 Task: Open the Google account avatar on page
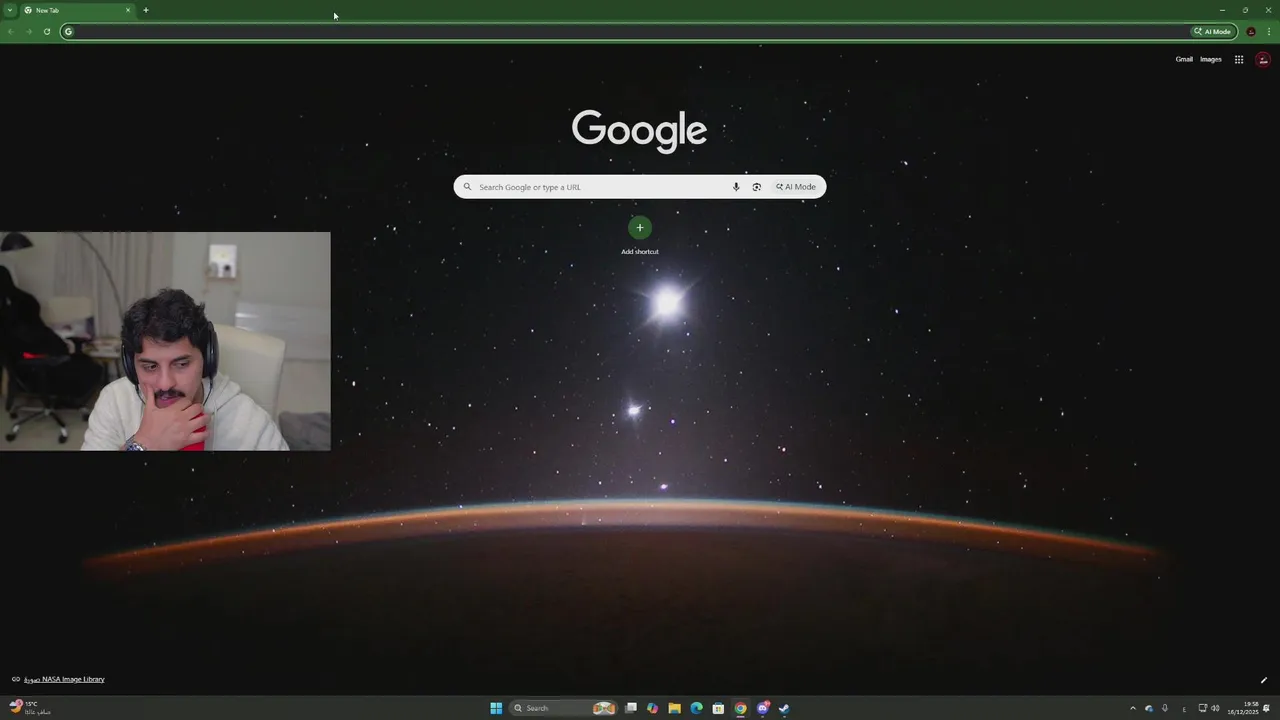tap(1263, 59)
